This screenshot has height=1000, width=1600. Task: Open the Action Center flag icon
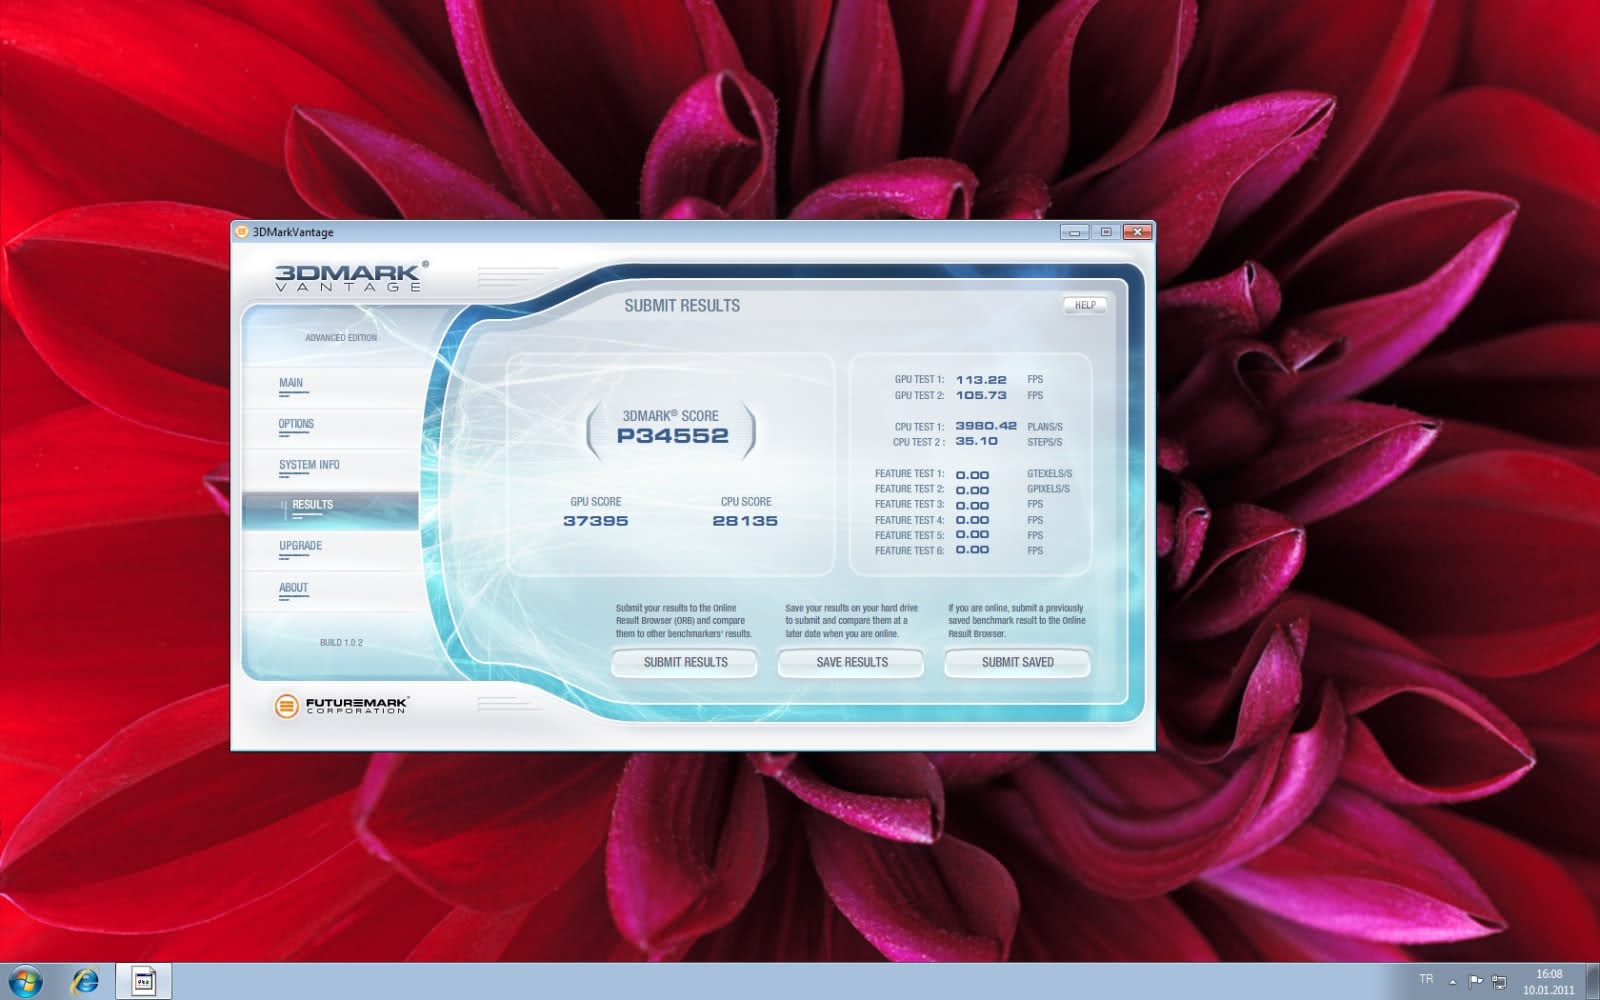coord(1476,981)
